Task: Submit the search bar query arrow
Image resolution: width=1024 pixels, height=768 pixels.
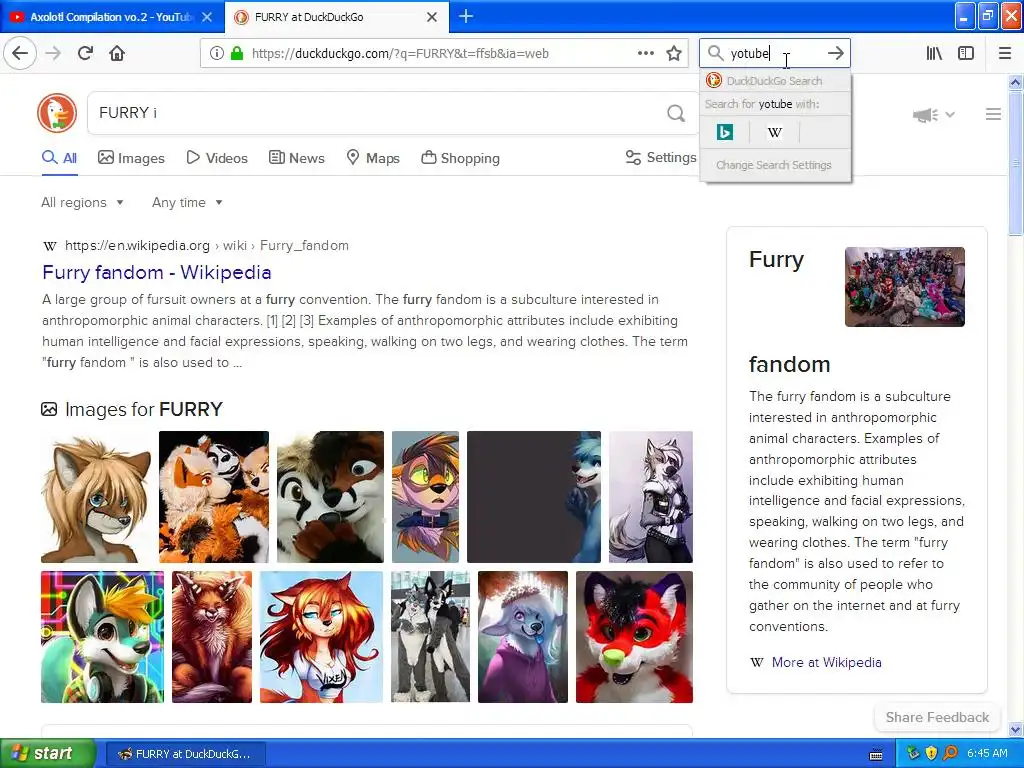Action: [835, 53]
